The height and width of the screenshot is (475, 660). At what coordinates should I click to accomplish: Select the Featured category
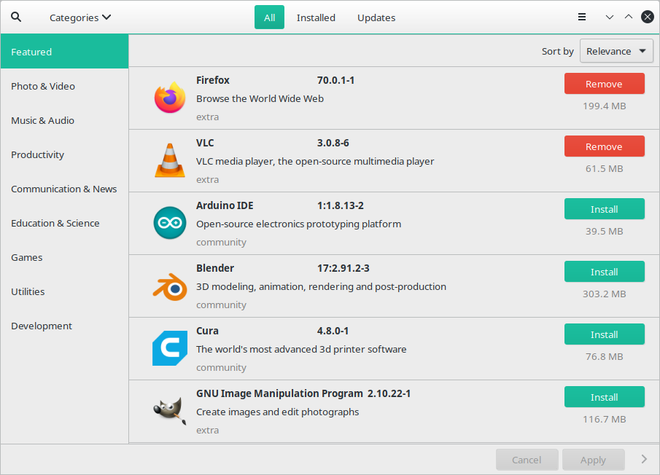point(64,51)
